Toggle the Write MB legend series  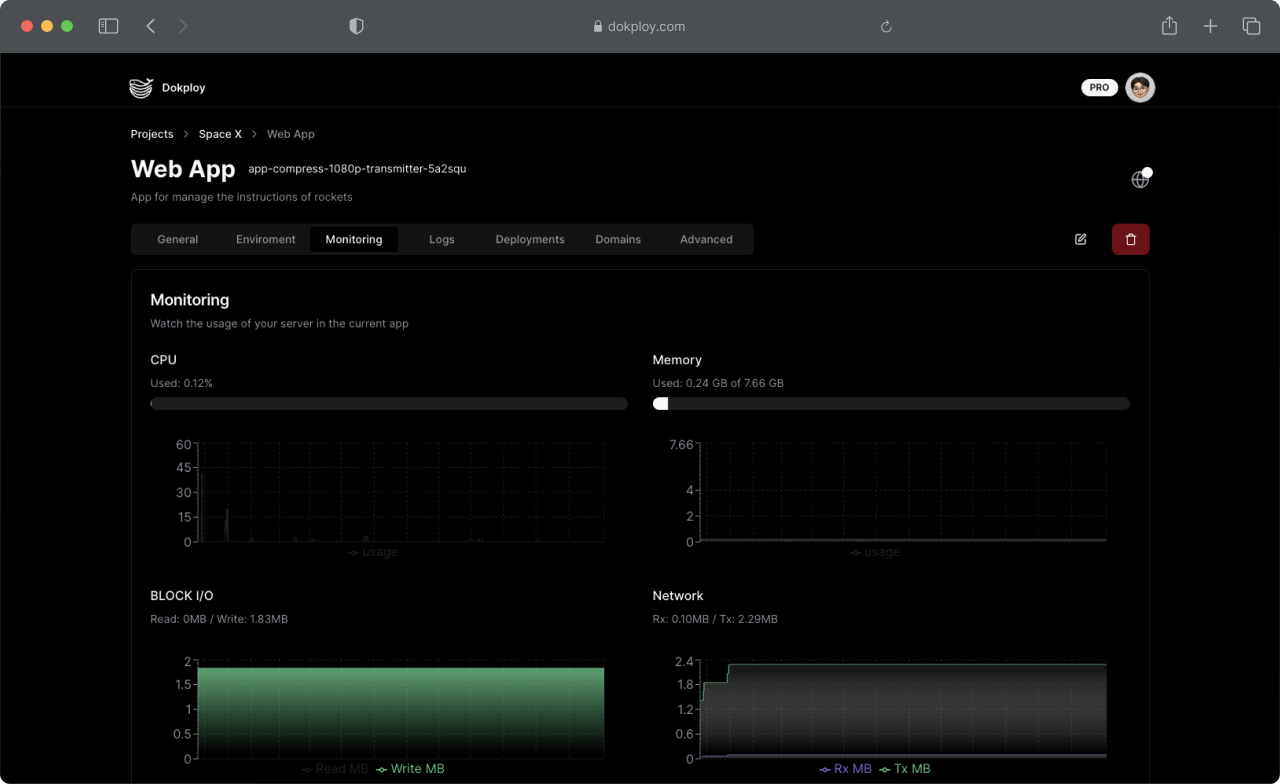tap(410, 769)
